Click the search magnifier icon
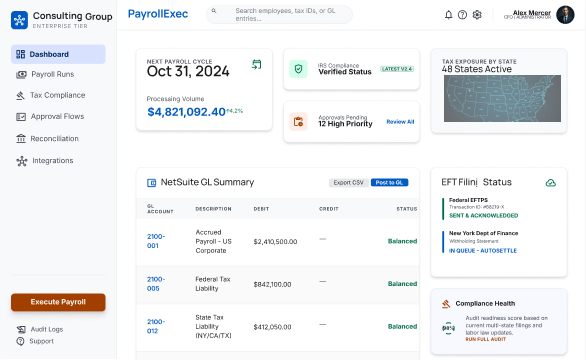586x360 pixels. click(214, 11)
